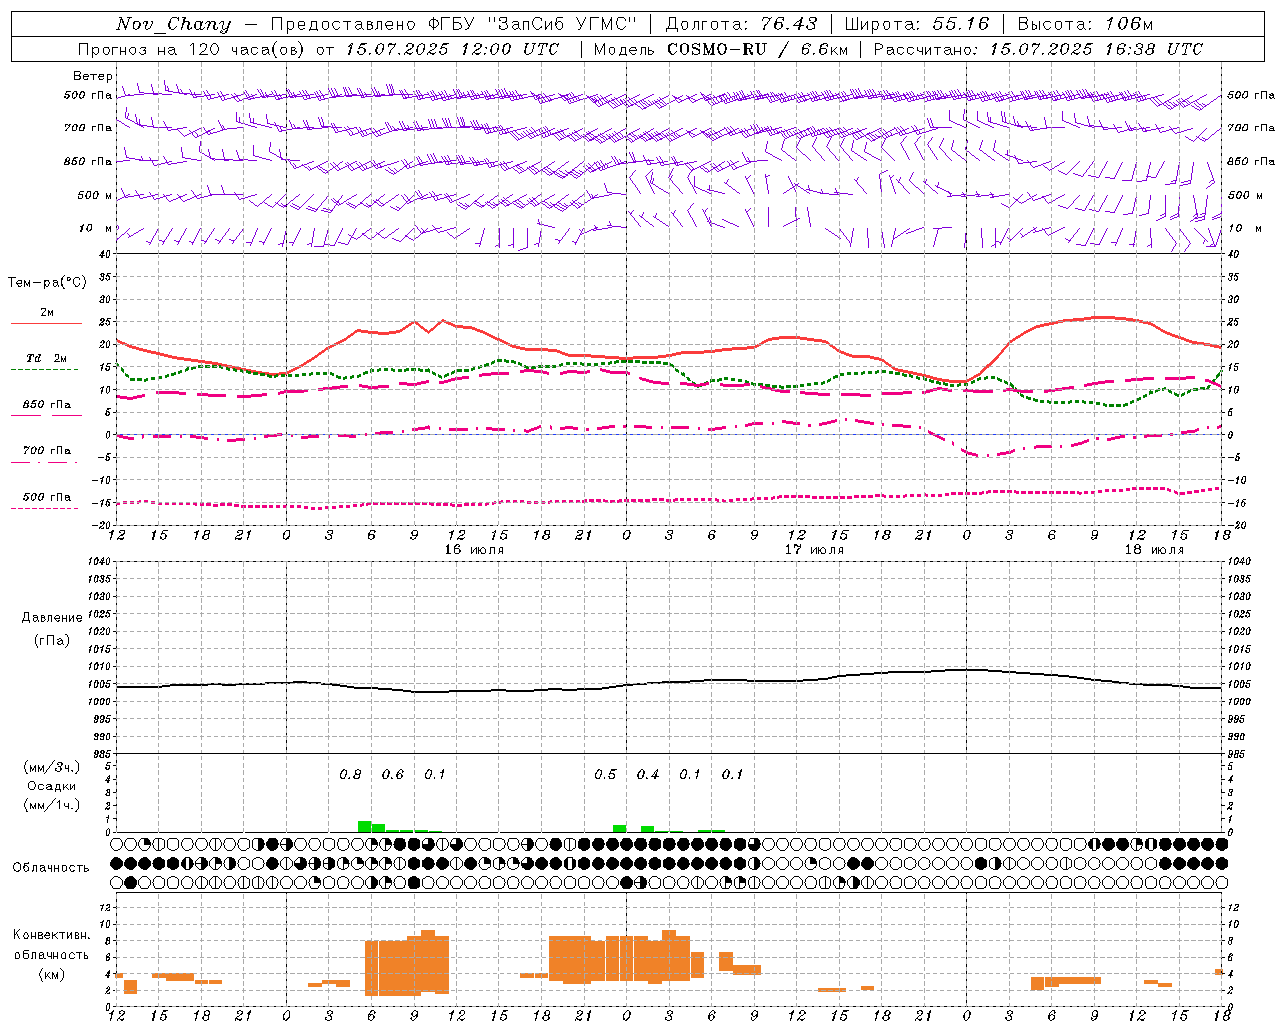
Task: Click the green precipitation bar below 0.5
Action: 620,828
